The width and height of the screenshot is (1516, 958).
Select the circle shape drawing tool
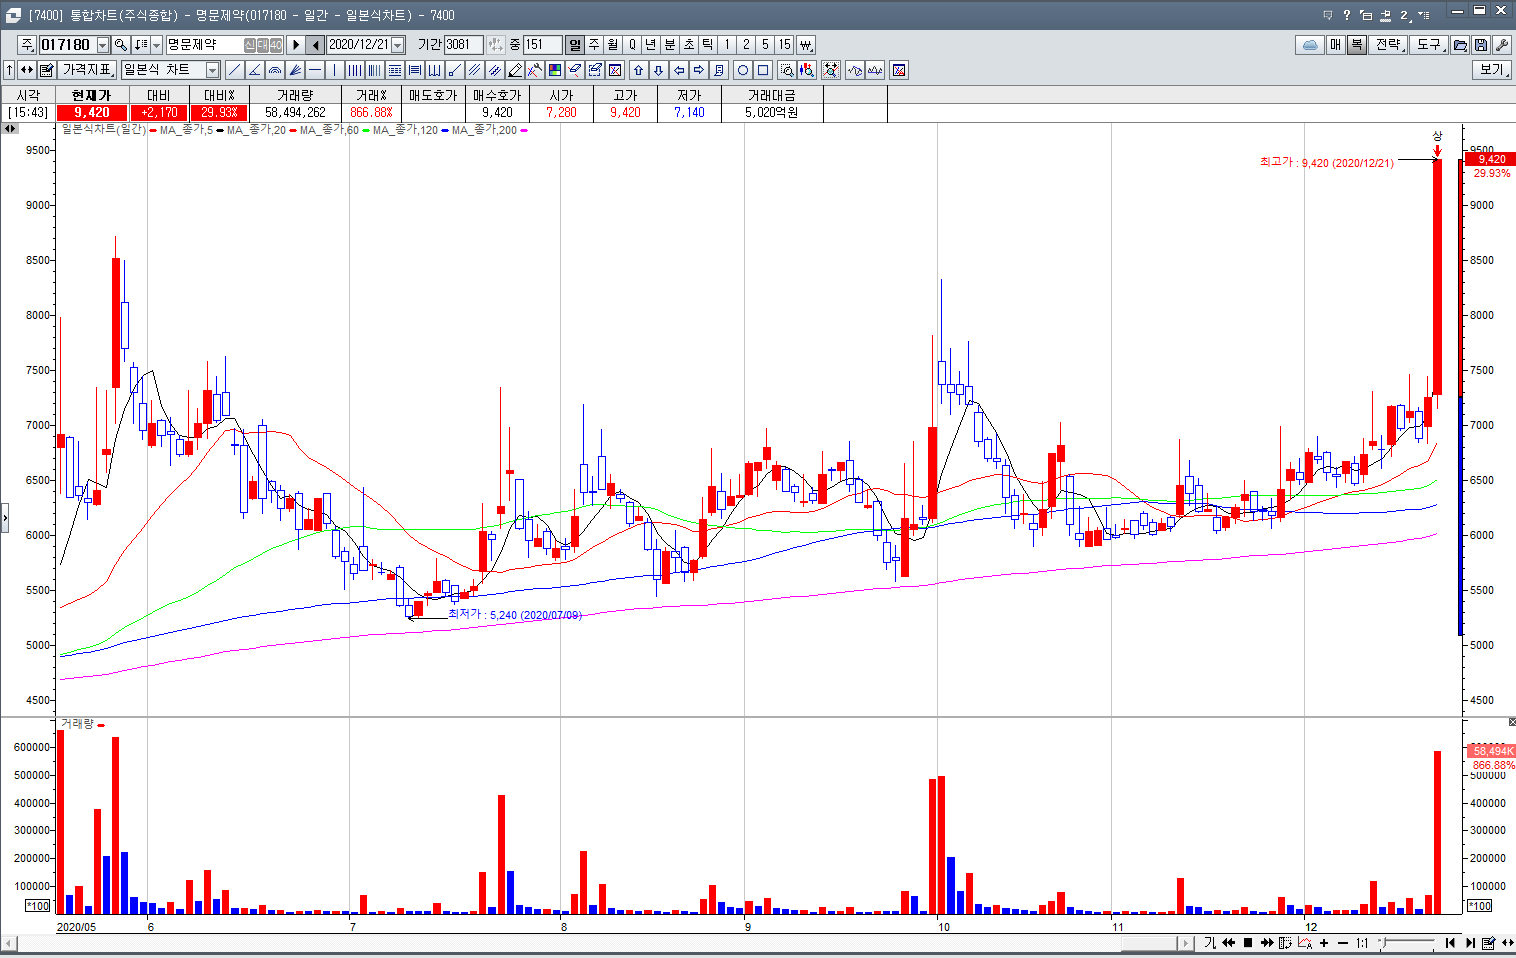743,70
